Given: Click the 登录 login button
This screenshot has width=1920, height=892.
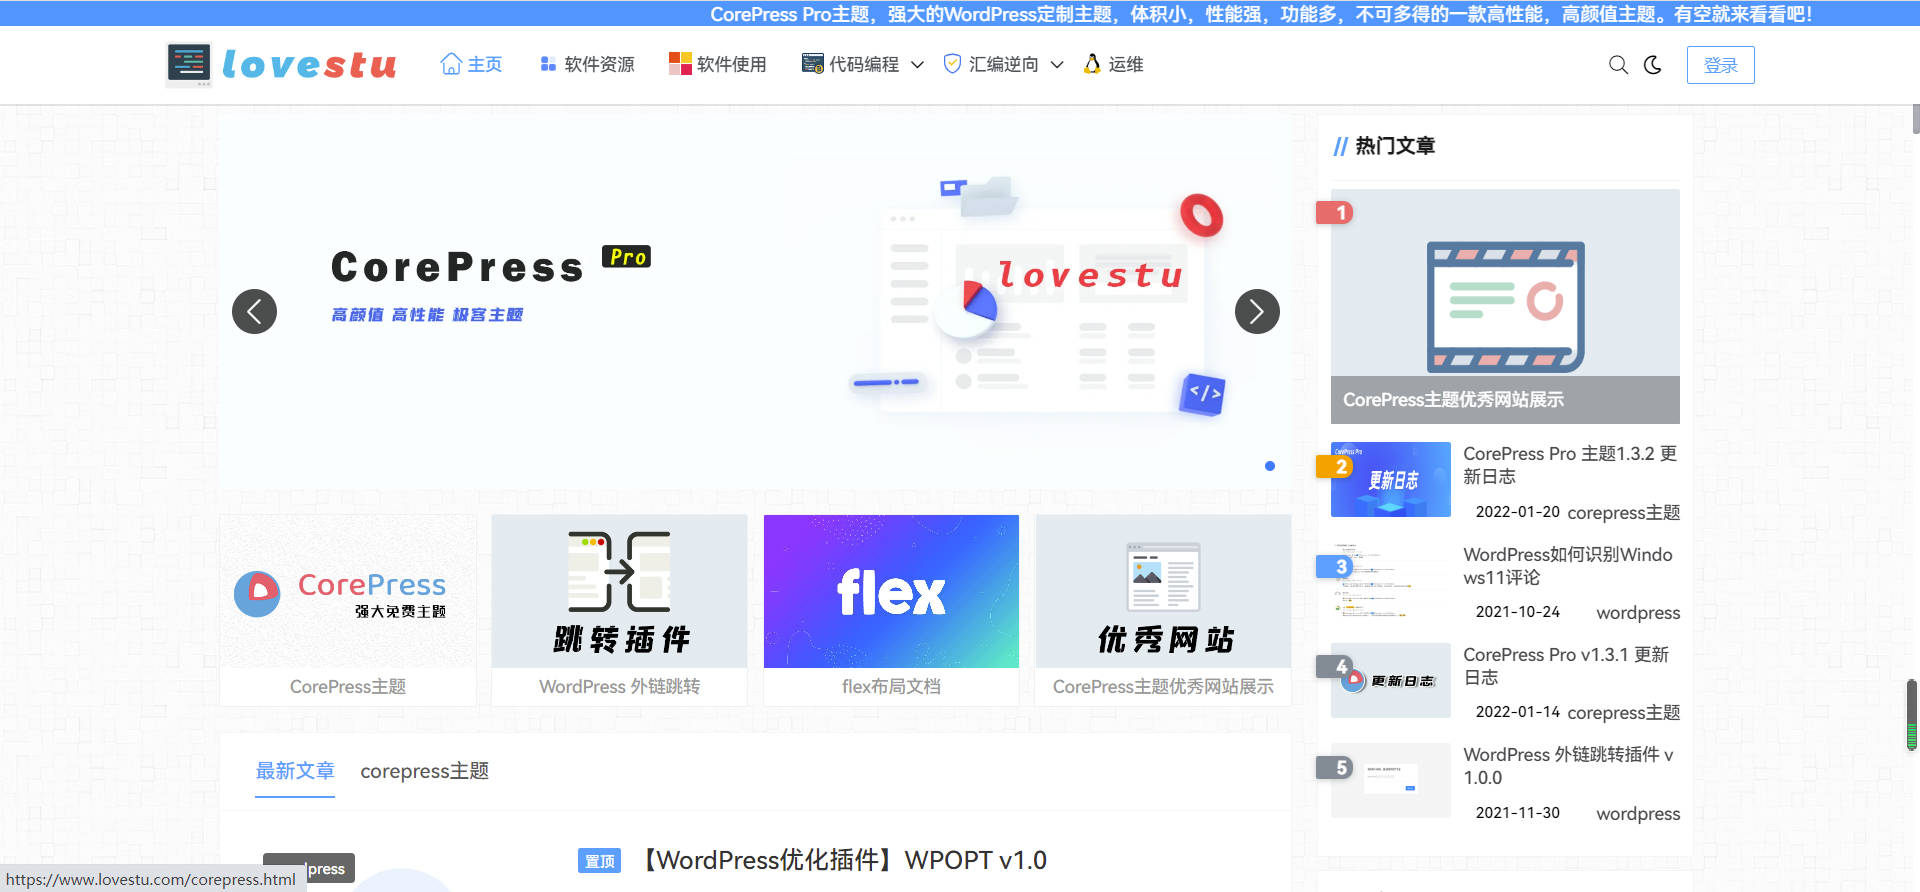Looking at the screenshot, I should point(1720,65).
